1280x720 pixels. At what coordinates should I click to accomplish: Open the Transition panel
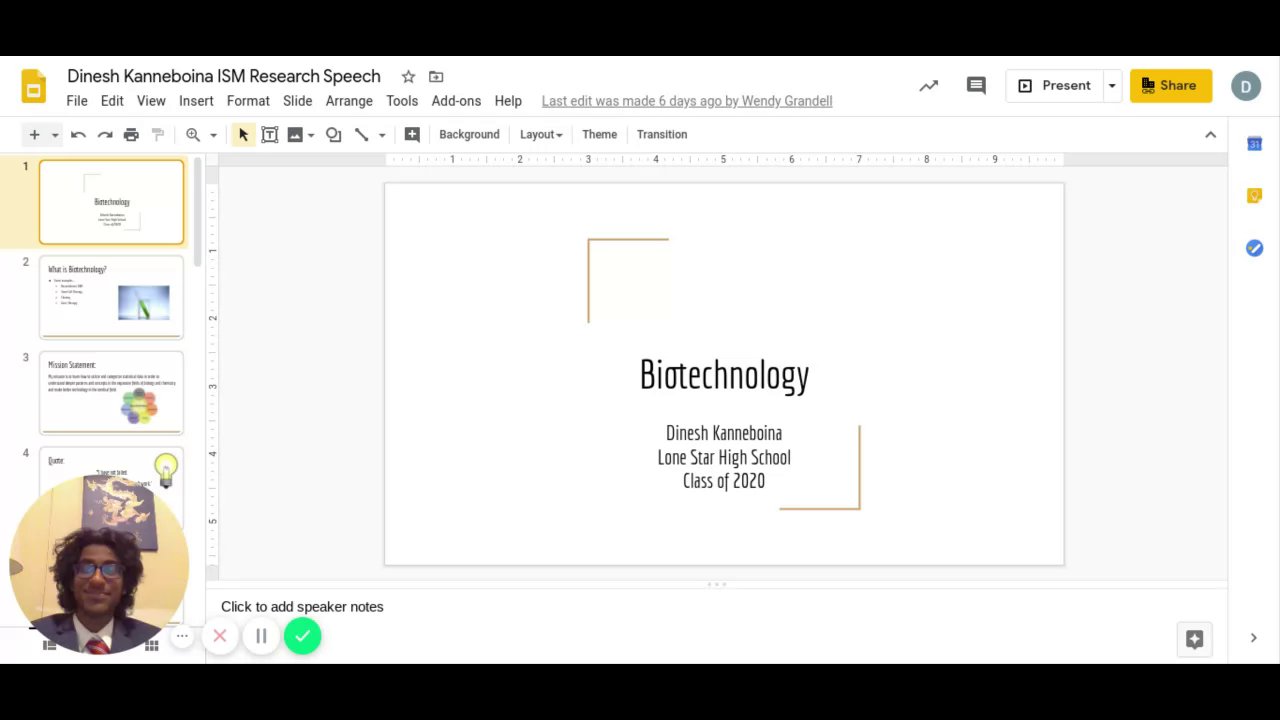662,134
